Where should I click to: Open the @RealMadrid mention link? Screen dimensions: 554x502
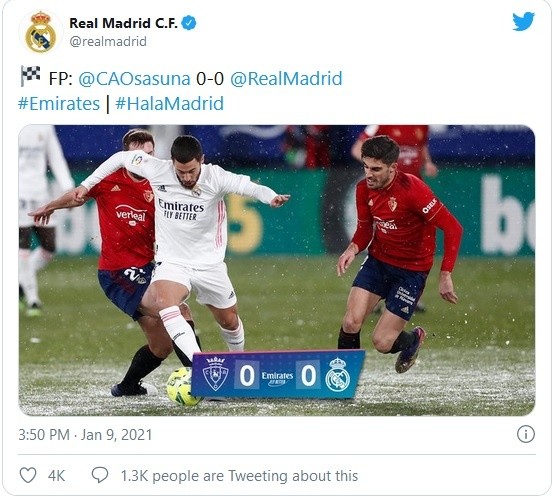coord(286,78)
